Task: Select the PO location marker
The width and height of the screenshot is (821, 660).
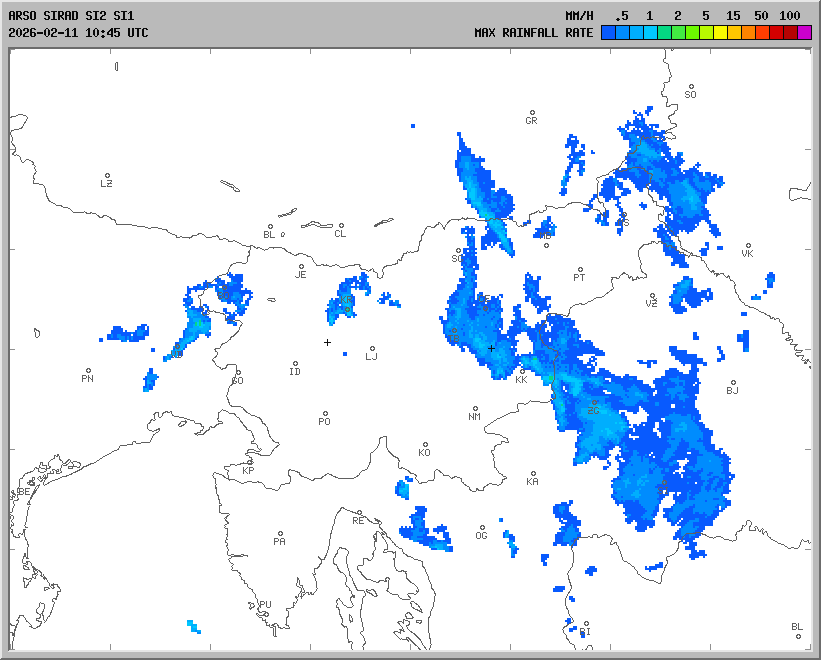Action: 325,414
